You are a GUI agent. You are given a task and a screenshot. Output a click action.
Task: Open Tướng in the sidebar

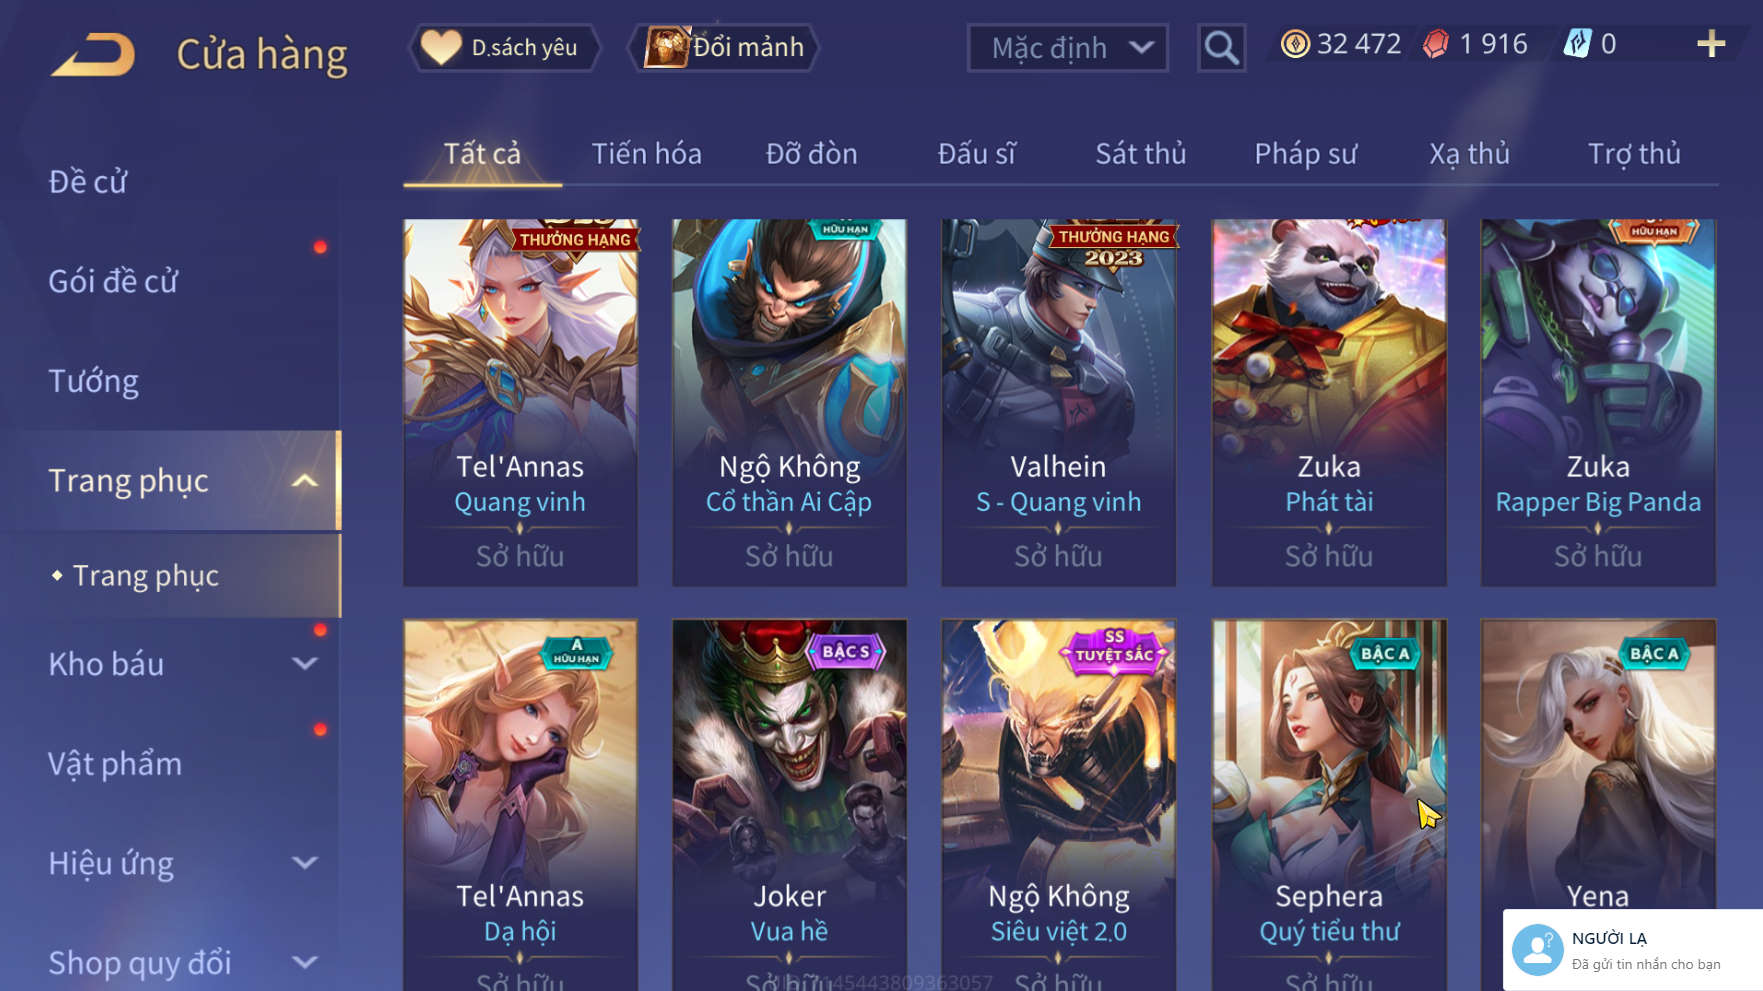pyautogui.click(x=94, y=381)
